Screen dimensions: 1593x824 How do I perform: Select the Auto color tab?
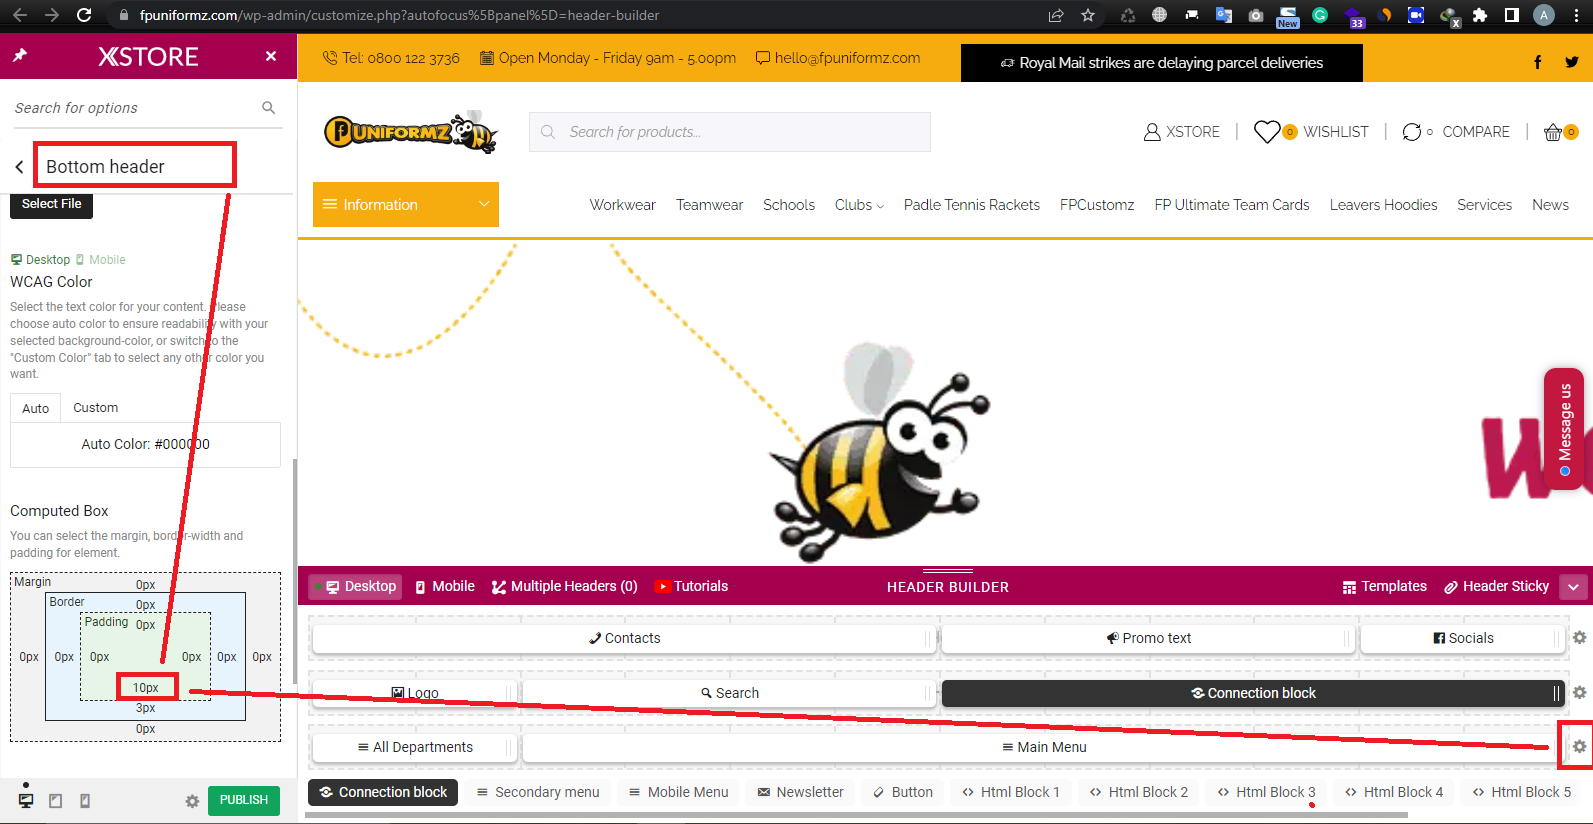[35, 408]
